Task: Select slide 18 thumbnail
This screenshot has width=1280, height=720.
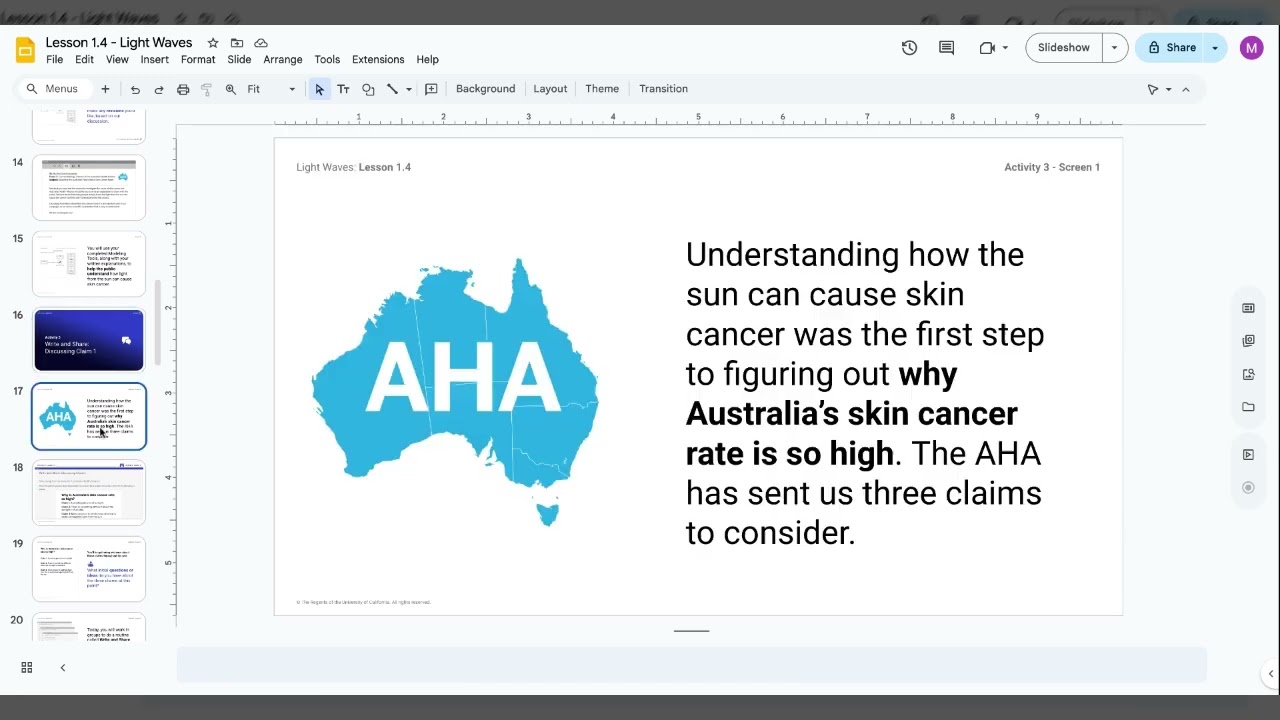Action: (x=89, y=493)
